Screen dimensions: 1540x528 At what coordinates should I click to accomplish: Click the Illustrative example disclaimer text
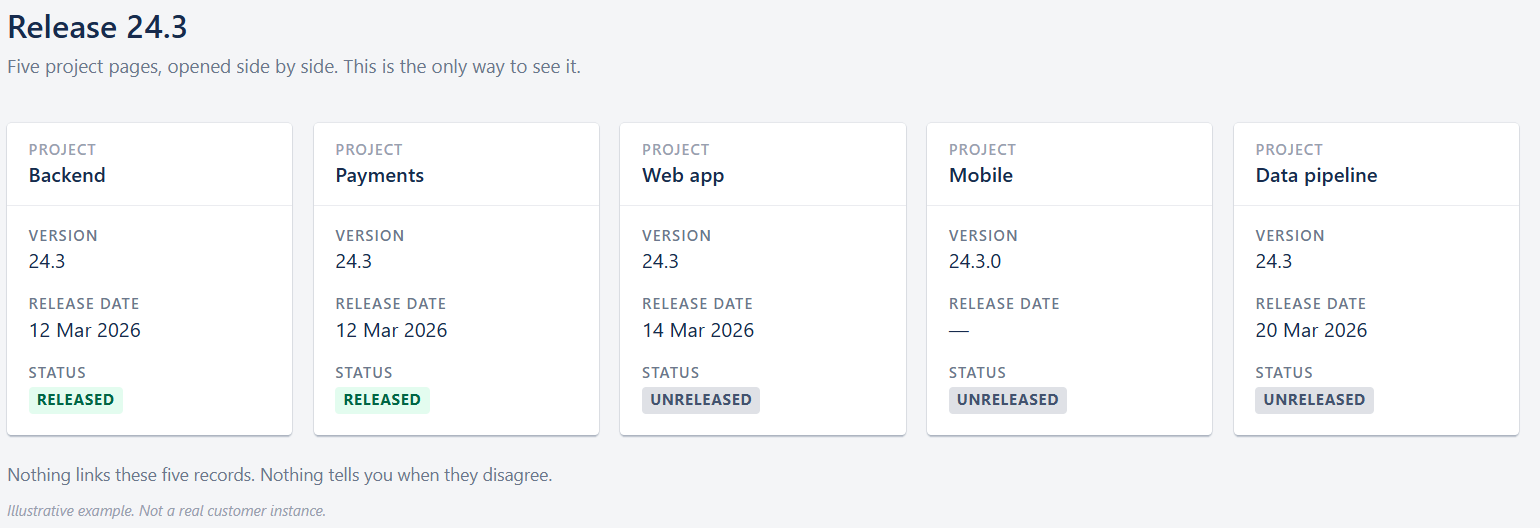pyautogui.click(x=166, y=511)
